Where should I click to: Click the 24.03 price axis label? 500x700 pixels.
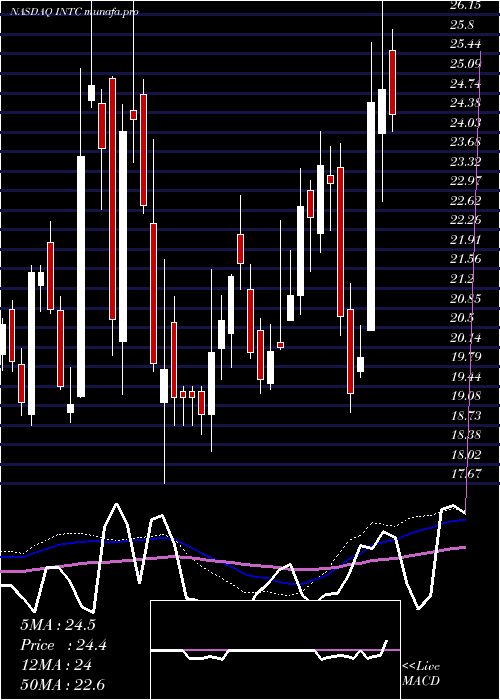click(x=465, y=122)
